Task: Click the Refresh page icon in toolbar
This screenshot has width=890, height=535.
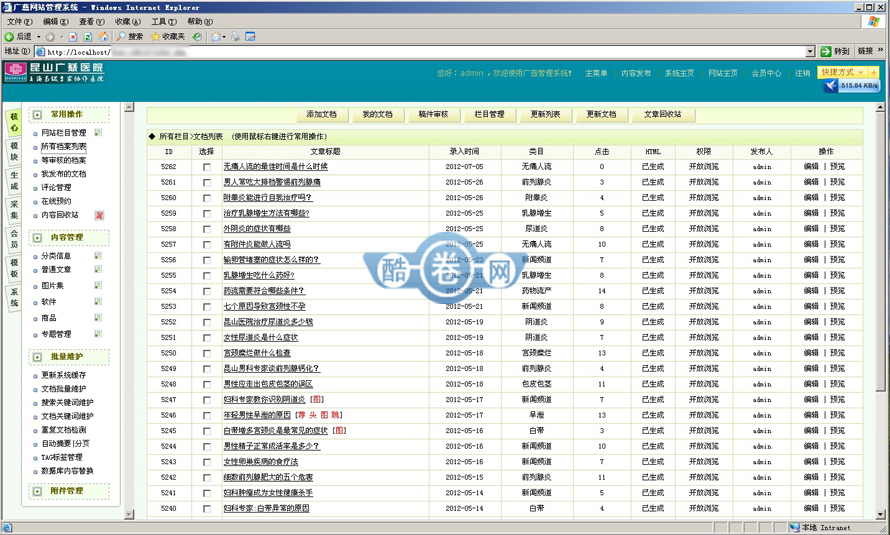Action: (x=88, y=37)
